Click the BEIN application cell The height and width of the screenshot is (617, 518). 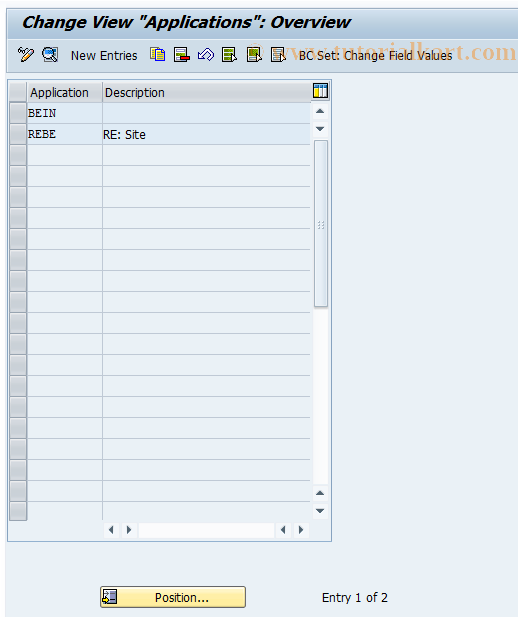65,113
